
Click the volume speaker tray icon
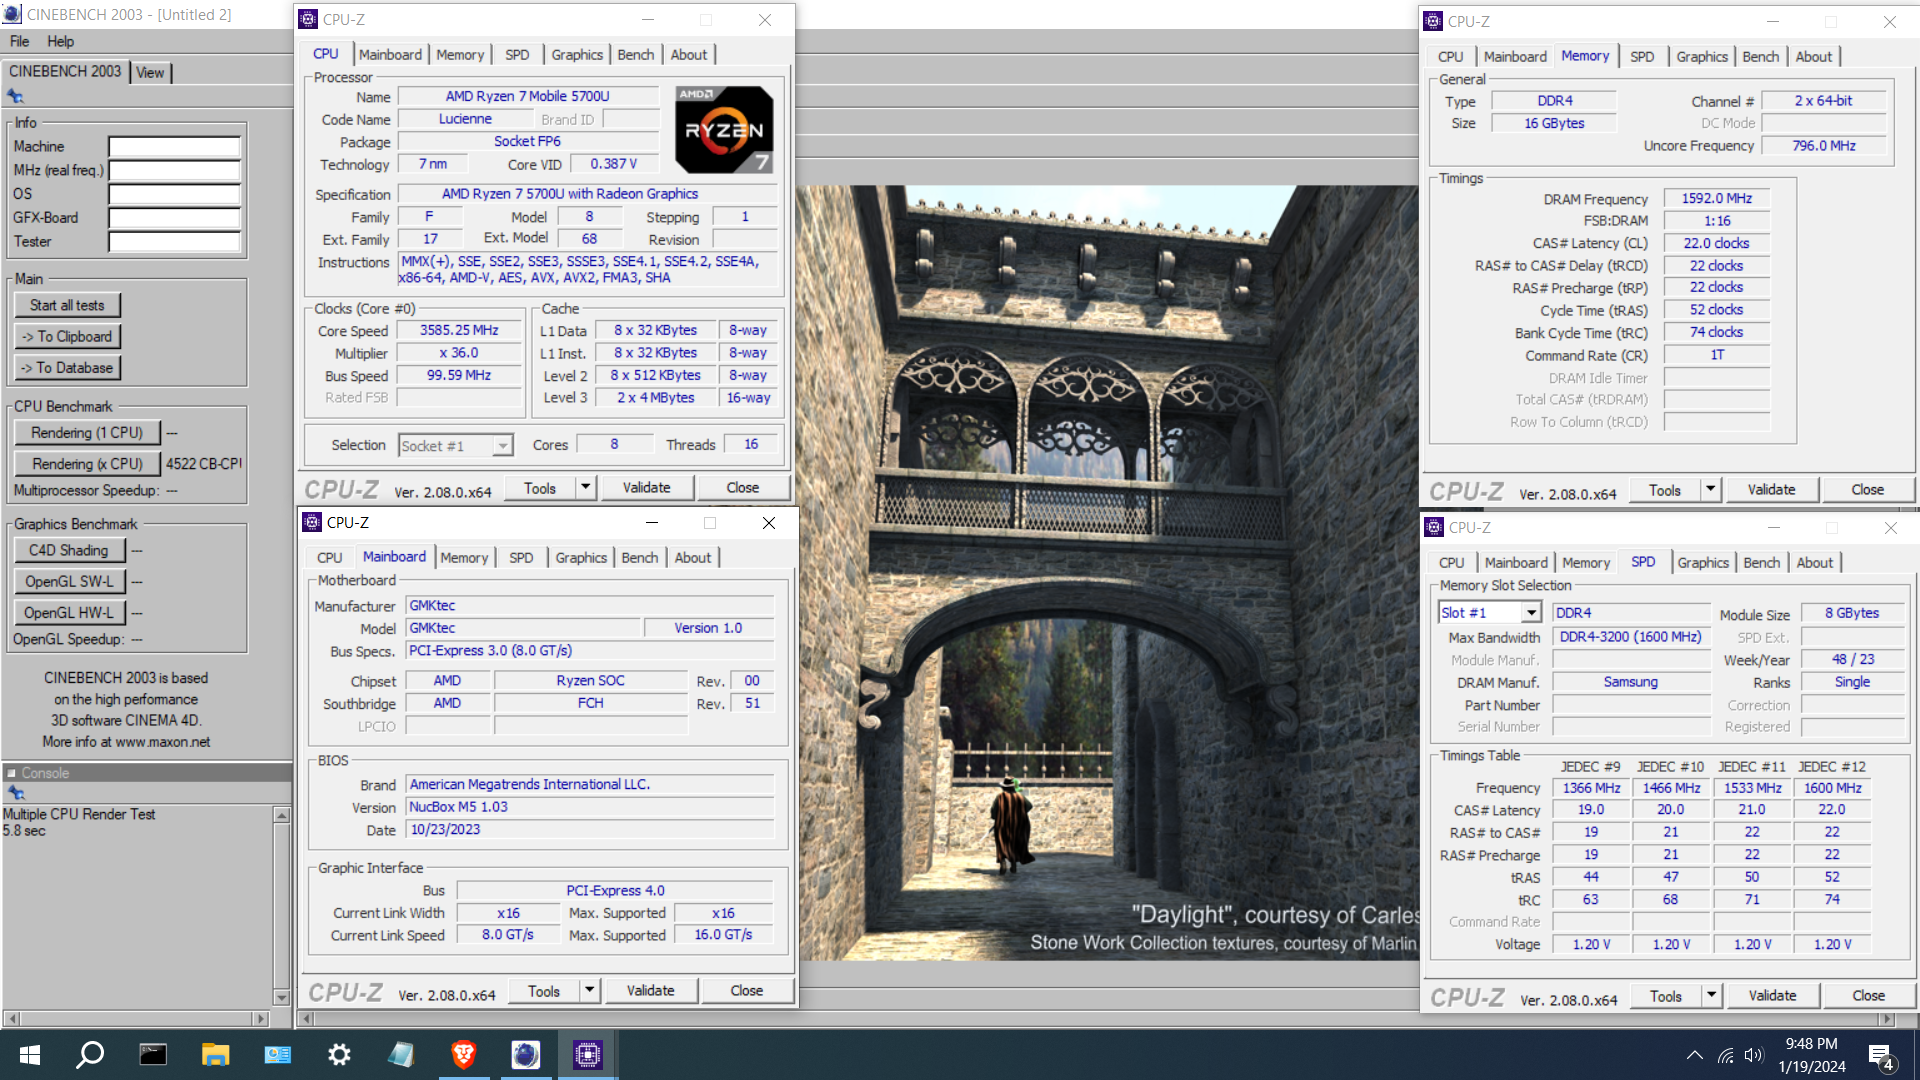coord(1754,1055)
